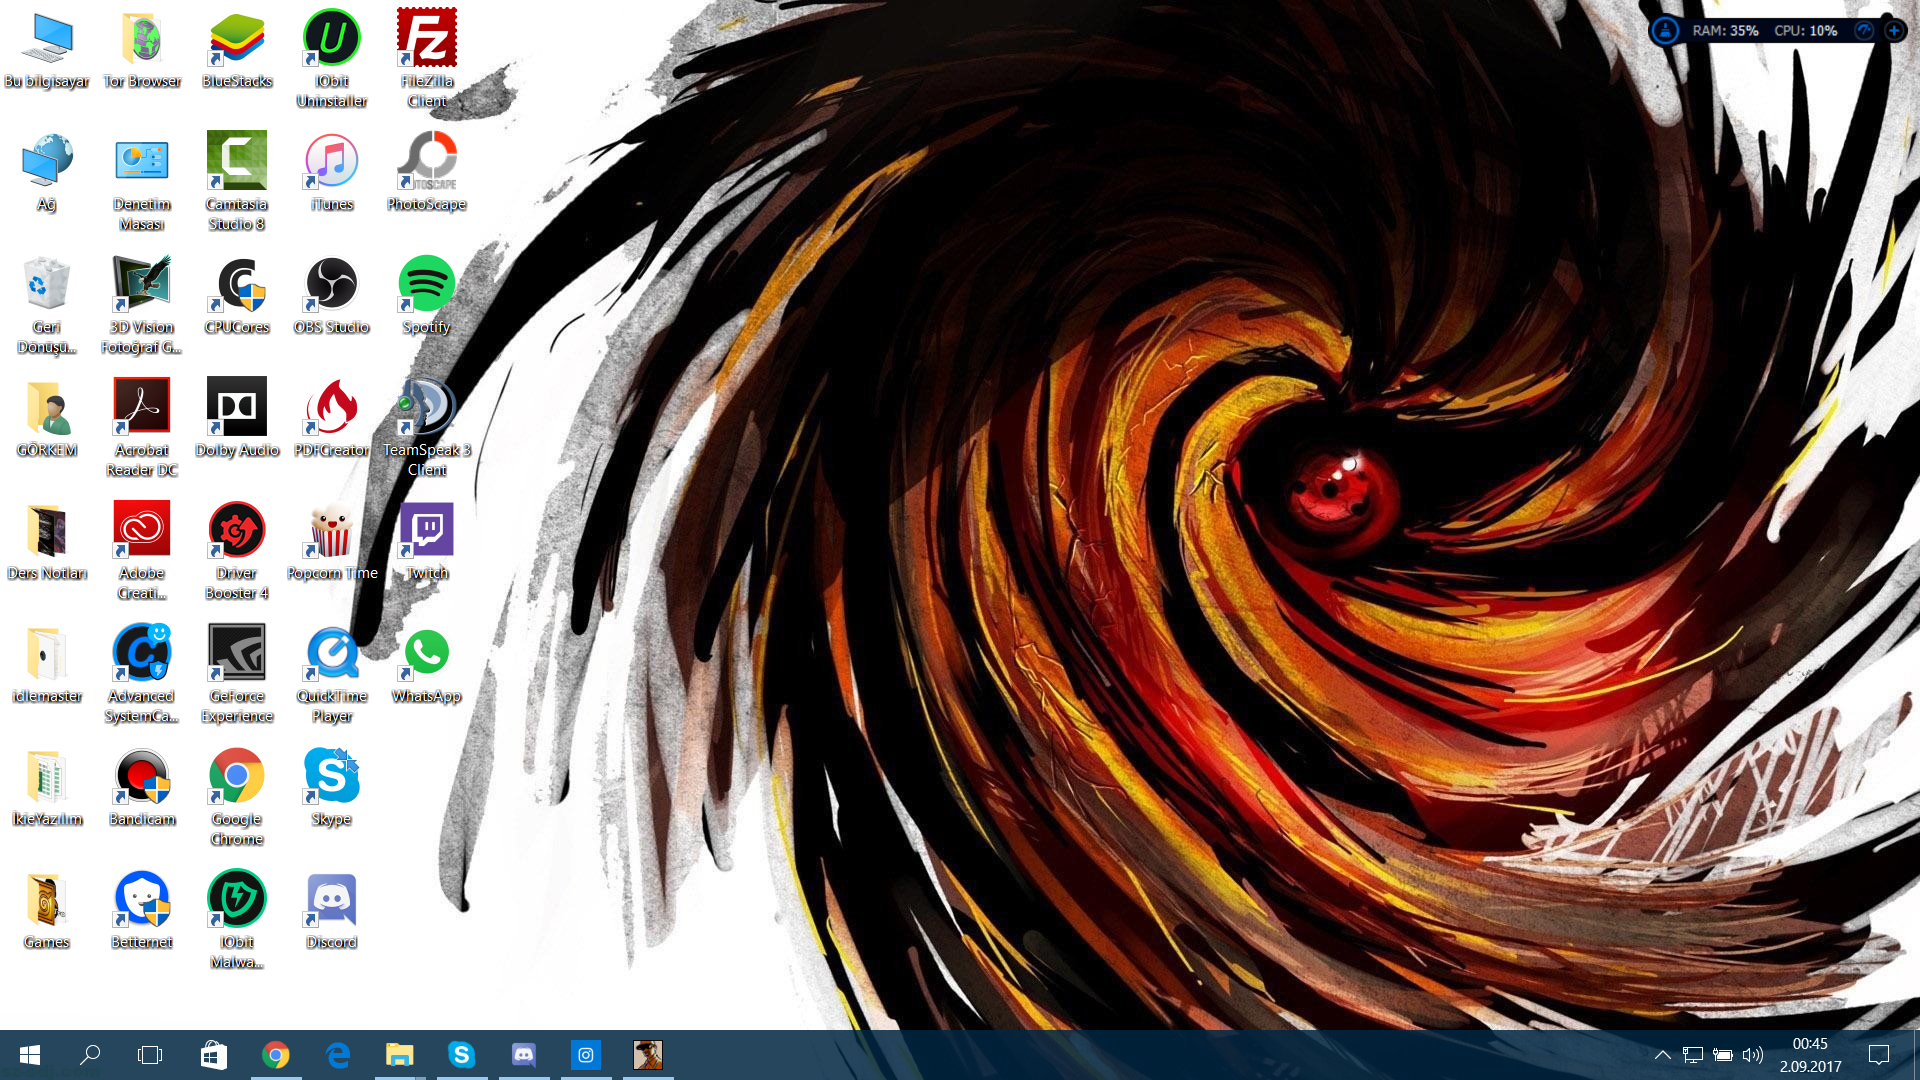The image size is (1920, 1080).
Task: Select the 3D Vision Fotoğraf shortcut
Action: (x=142, y=305)
